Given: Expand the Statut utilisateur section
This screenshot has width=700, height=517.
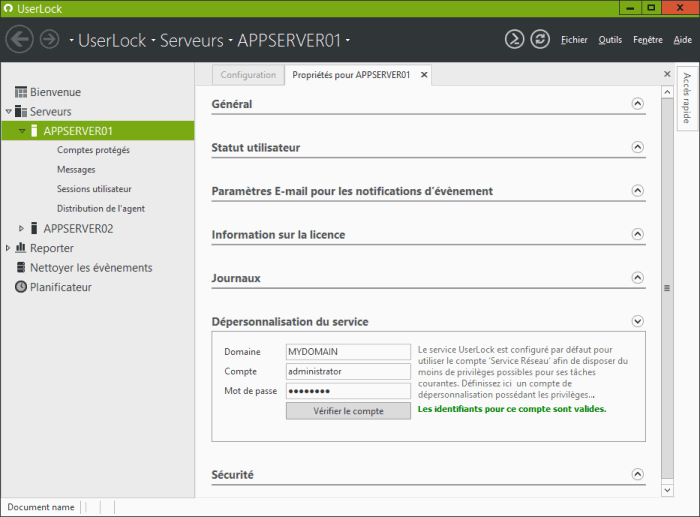Looking at the screenshot, I should pyautogui.click(x=638, y=147).
